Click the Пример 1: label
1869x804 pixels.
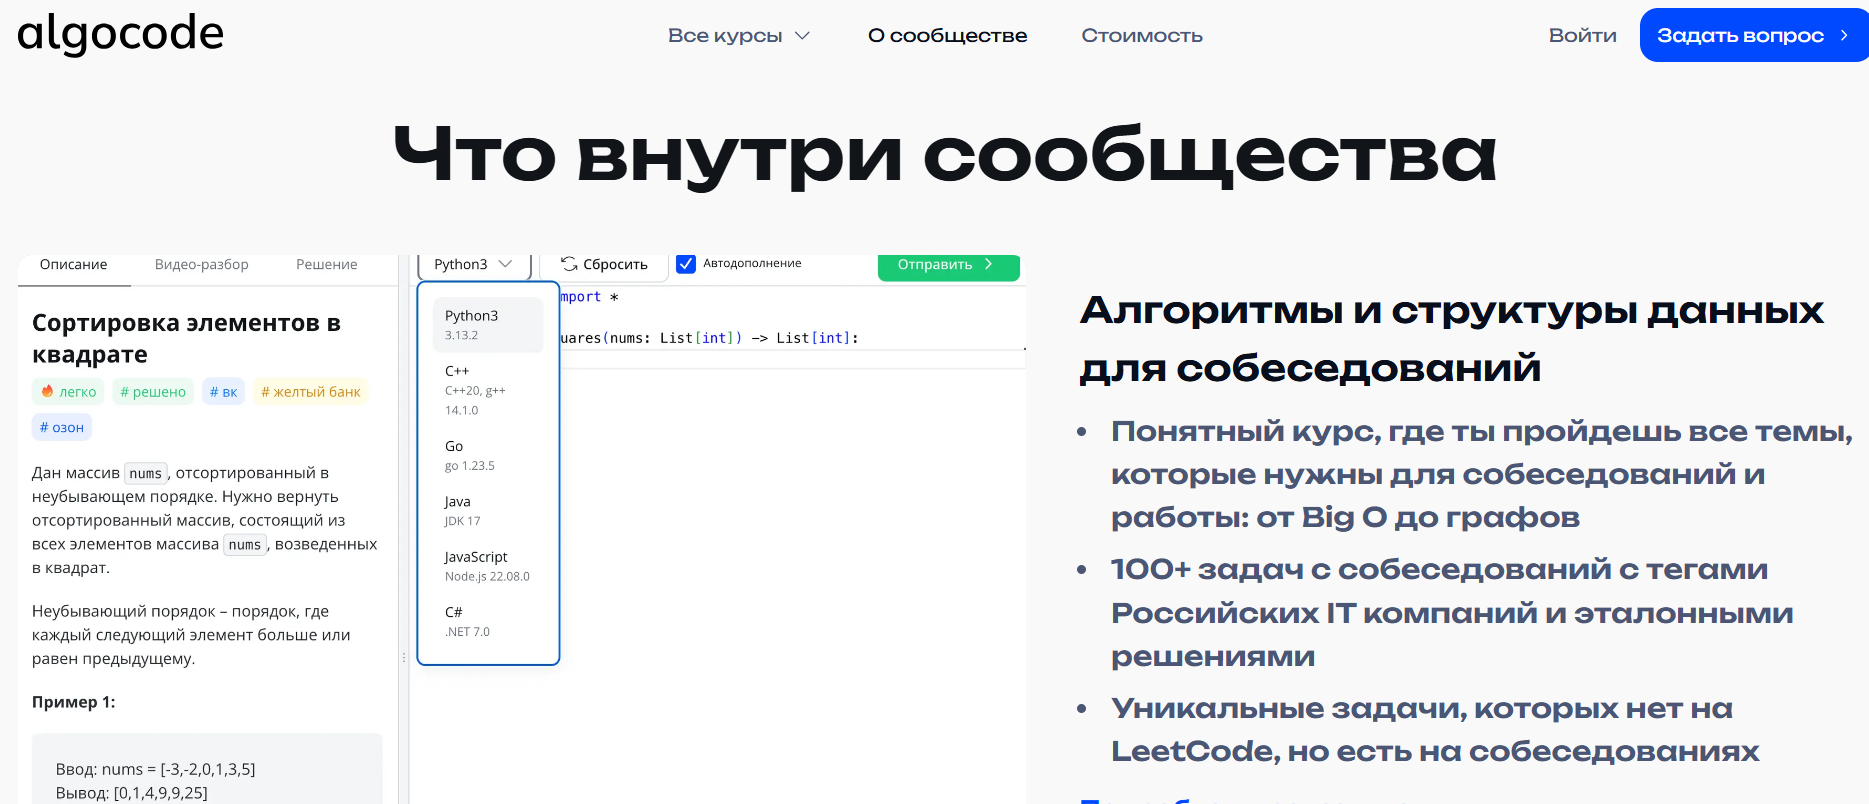73,702
